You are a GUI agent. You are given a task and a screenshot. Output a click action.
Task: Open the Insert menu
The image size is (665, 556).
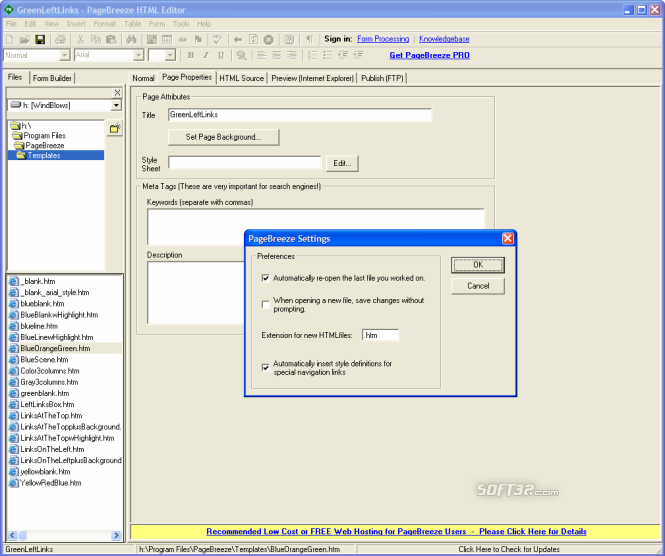click(76, 24)
